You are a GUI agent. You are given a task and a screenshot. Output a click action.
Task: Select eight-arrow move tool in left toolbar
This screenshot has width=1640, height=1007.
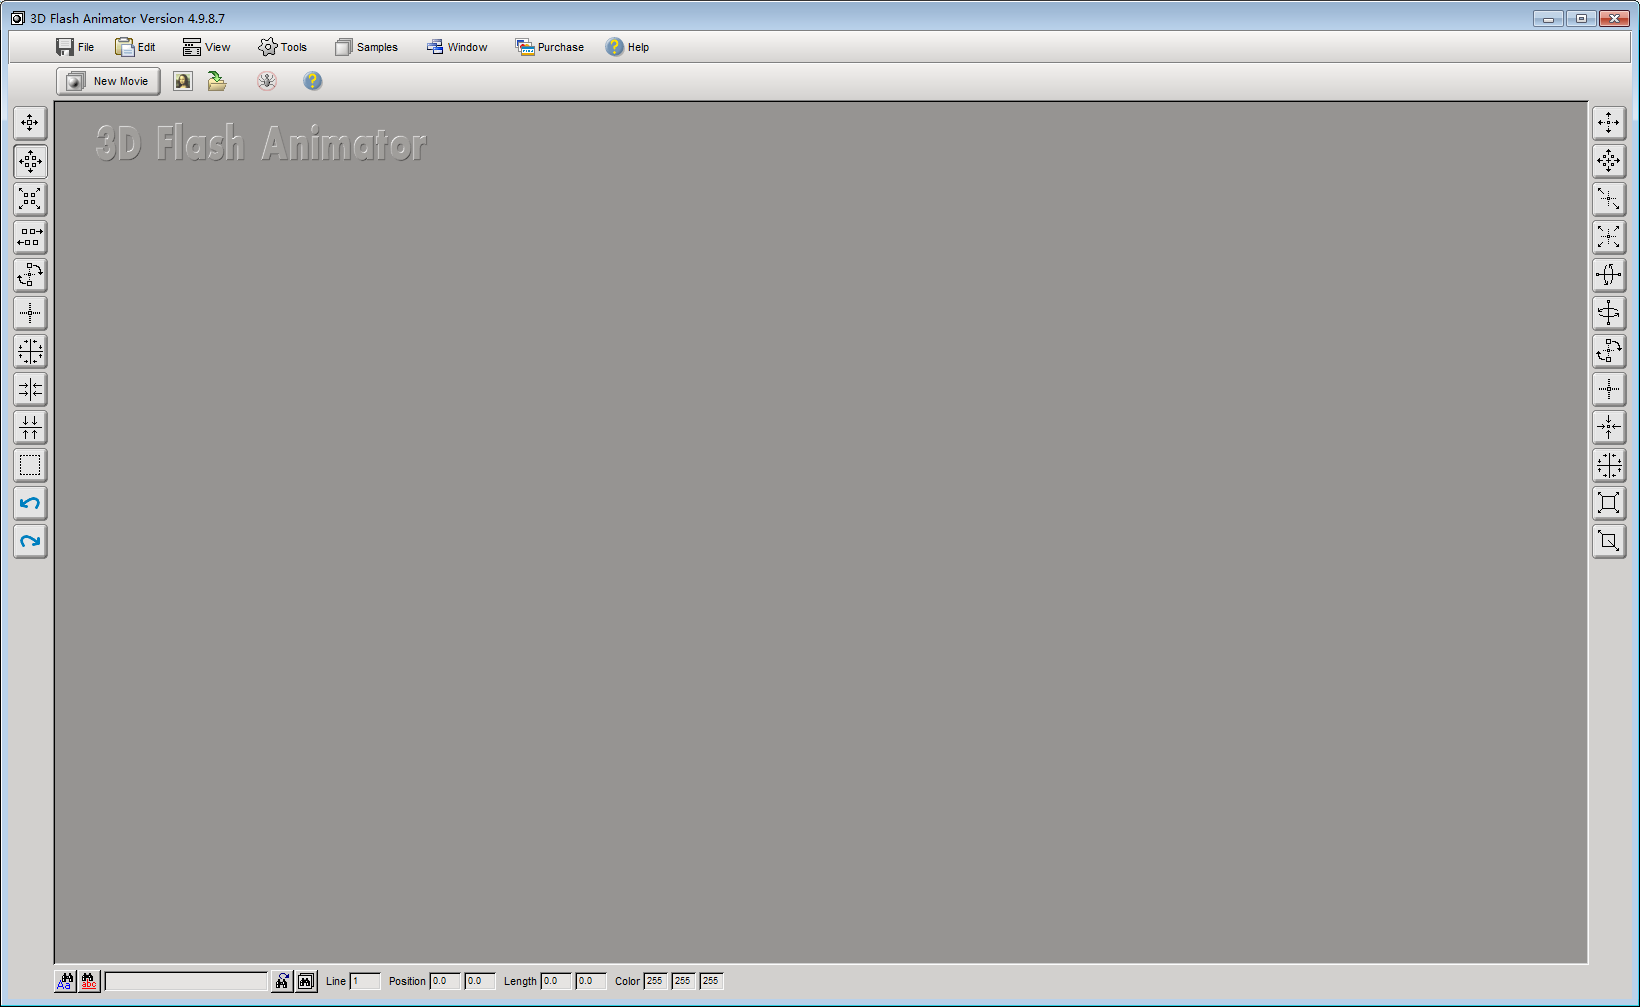(30, 161)
